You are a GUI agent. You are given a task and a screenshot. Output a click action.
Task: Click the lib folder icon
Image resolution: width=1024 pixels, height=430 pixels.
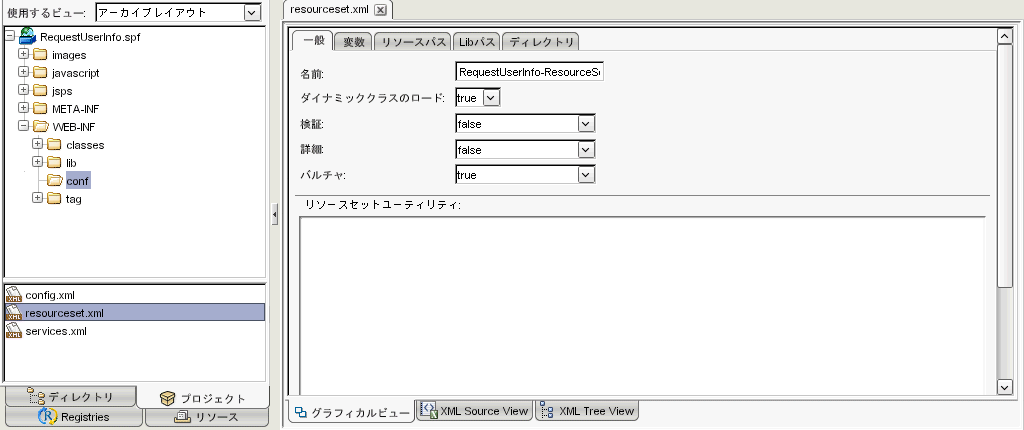click(x=55, y=162)
